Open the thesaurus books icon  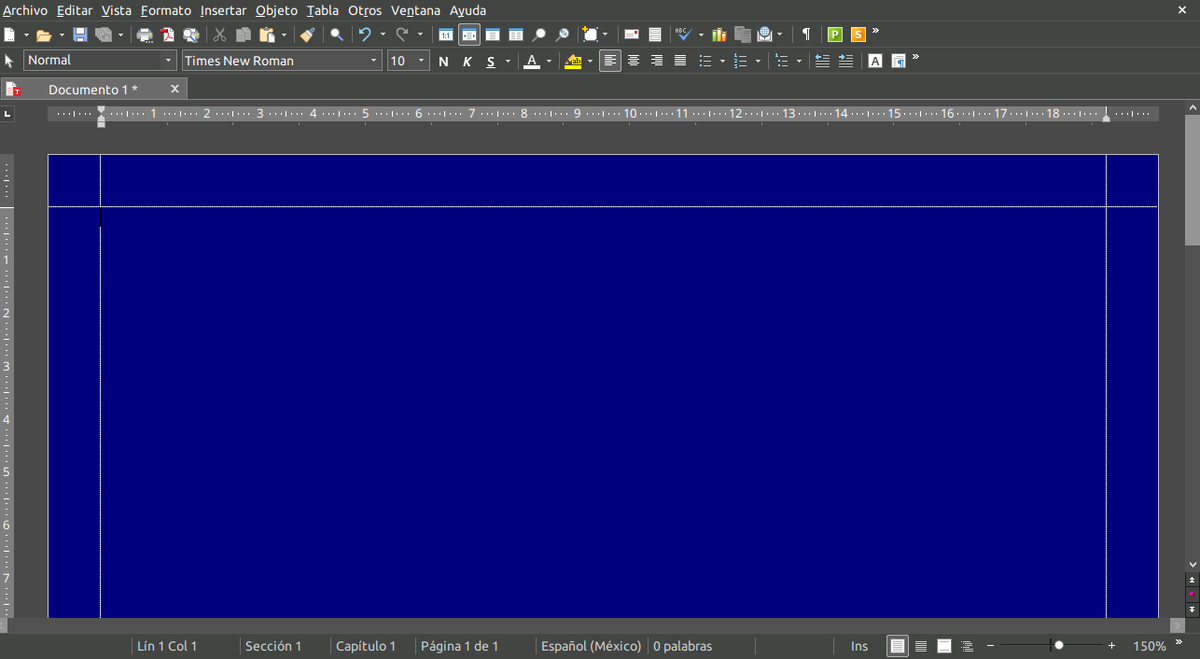click(x=719, y=35)
